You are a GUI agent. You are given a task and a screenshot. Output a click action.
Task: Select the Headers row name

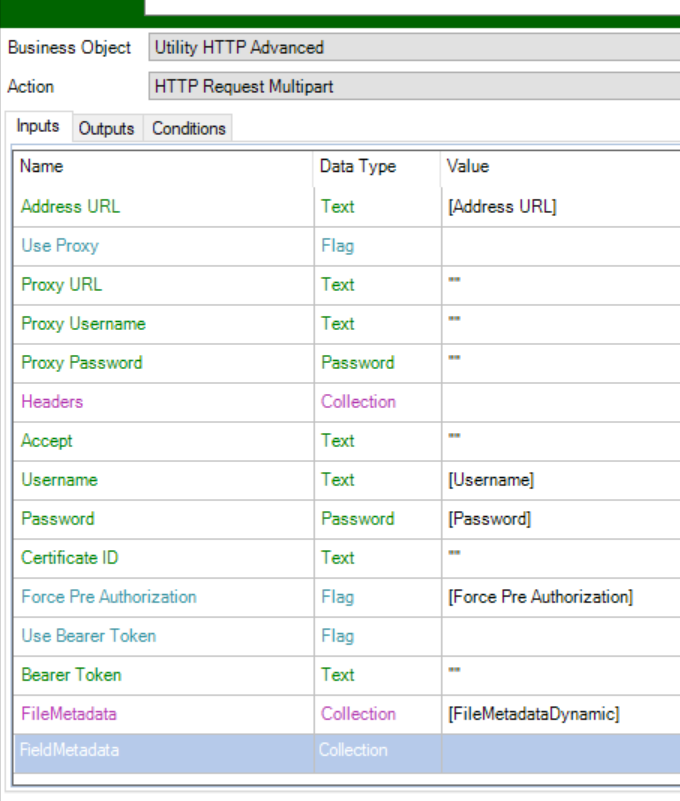52,402
